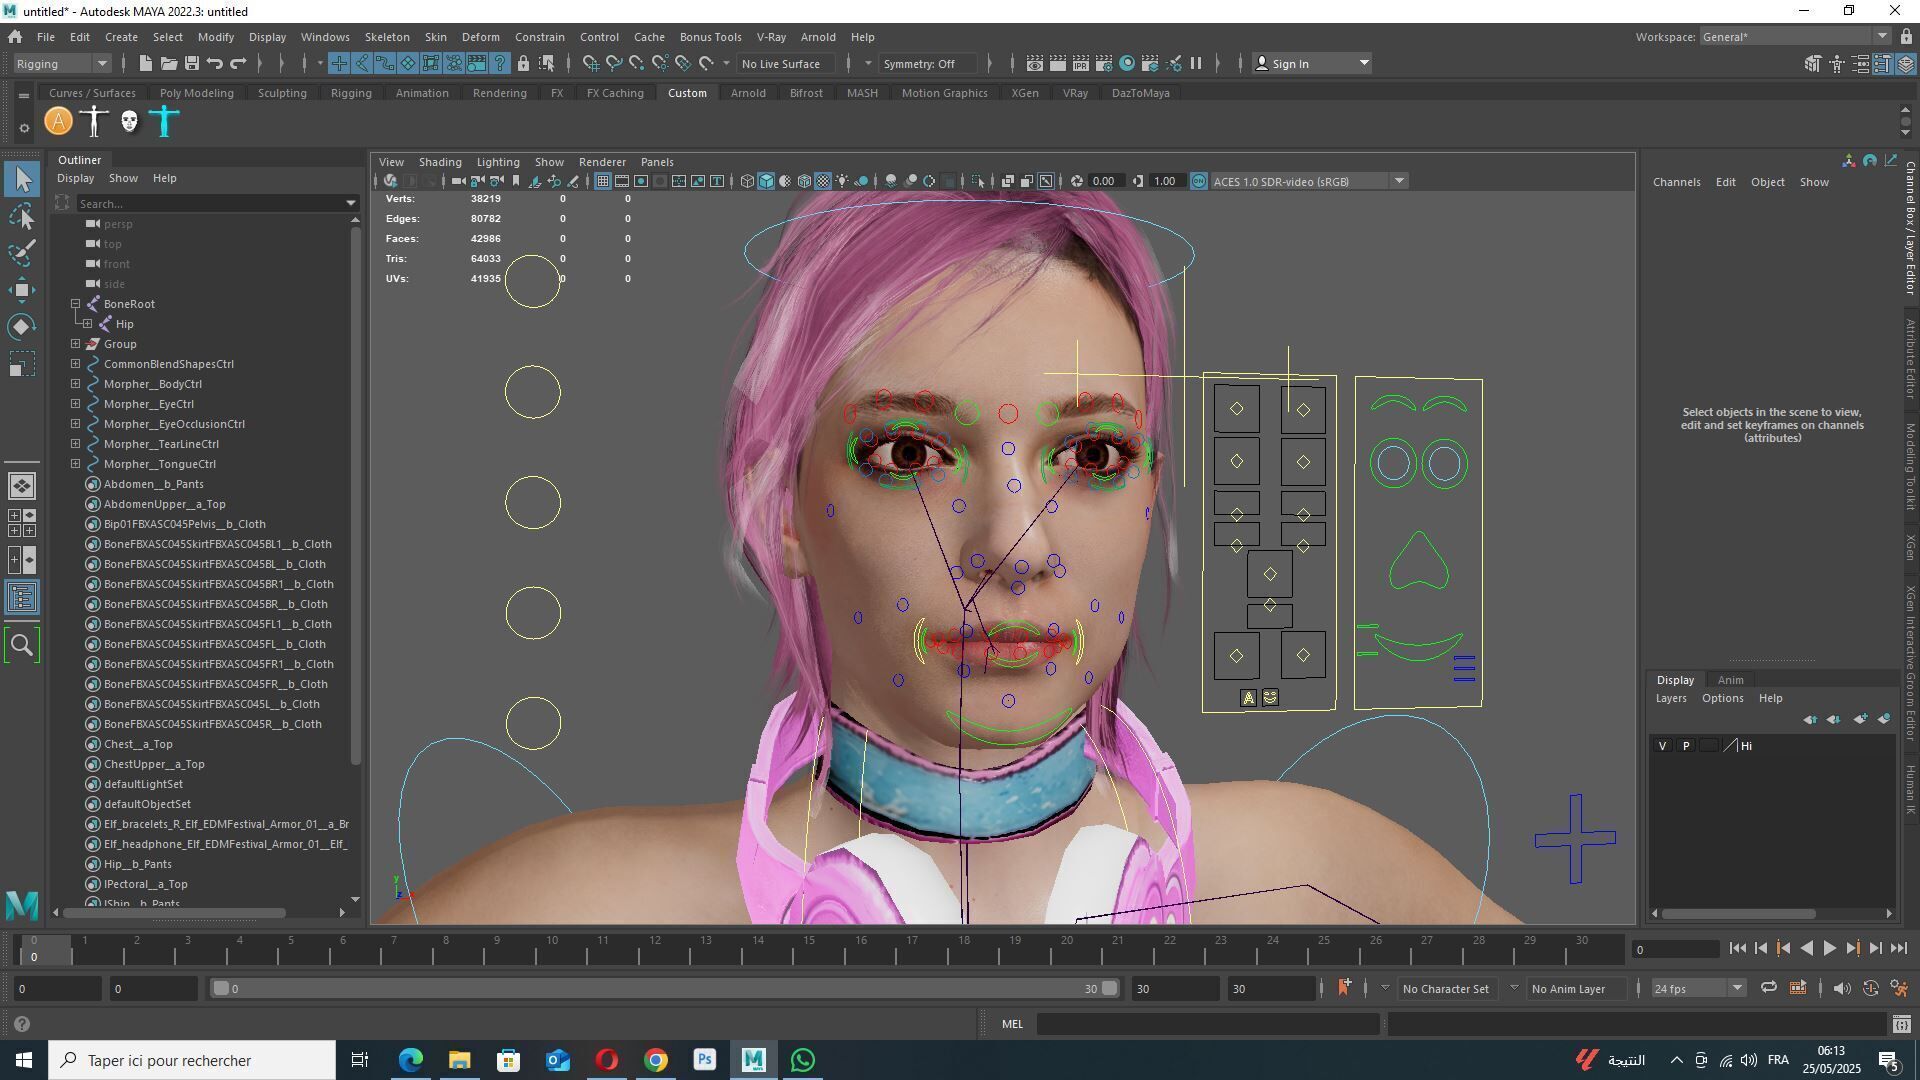1920x1080 pixels.
Task: Toggle the layer P playback box
Action: [1686, 746]
